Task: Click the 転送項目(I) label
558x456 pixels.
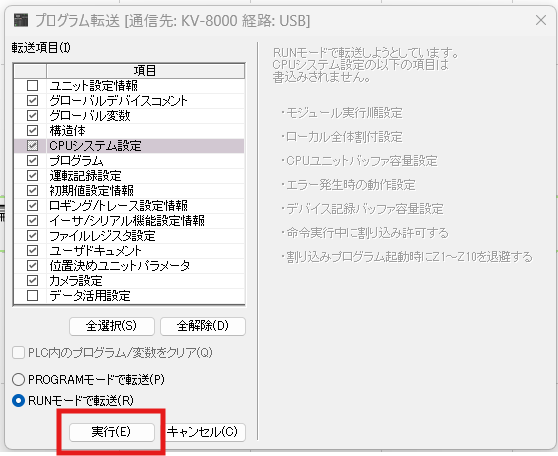Action: (x=41, y=48)
